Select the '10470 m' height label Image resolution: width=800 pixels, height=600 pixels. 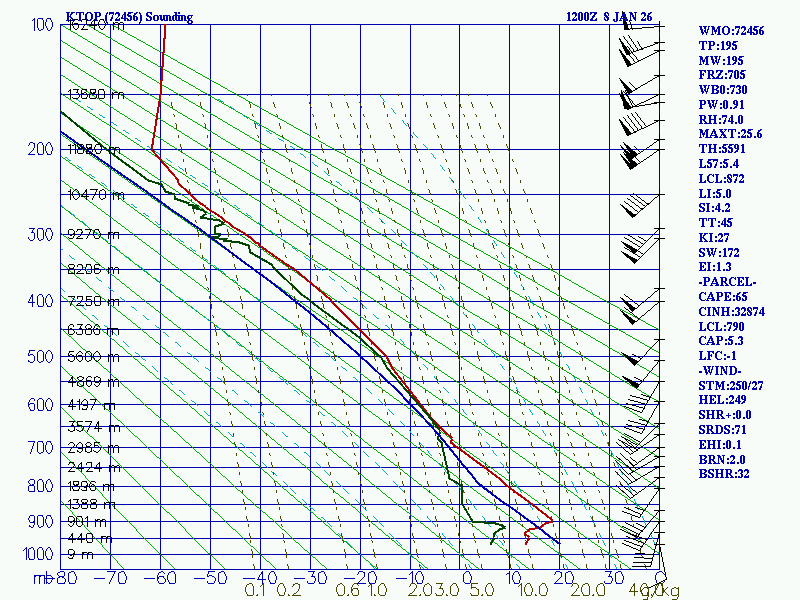click(x=95, y=195)
